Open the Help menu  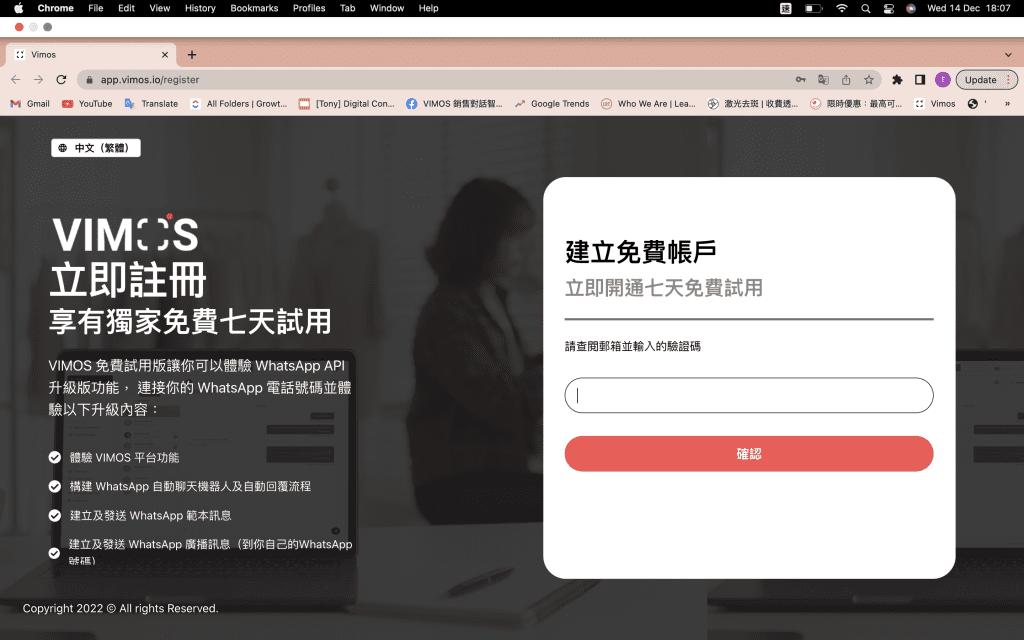pyautogui.click(x=428, y=8)
